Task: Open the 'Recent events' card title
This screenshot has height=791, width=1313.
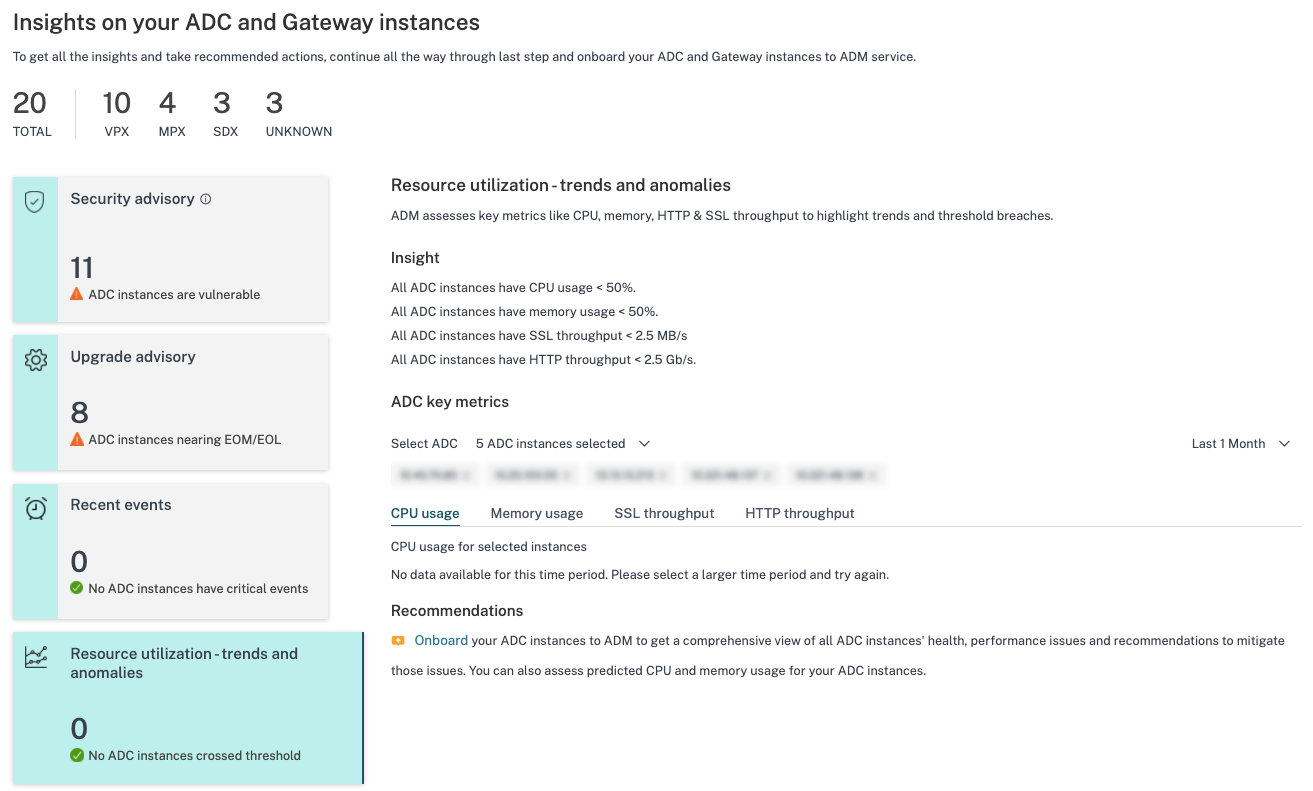Action: (121, 505)
